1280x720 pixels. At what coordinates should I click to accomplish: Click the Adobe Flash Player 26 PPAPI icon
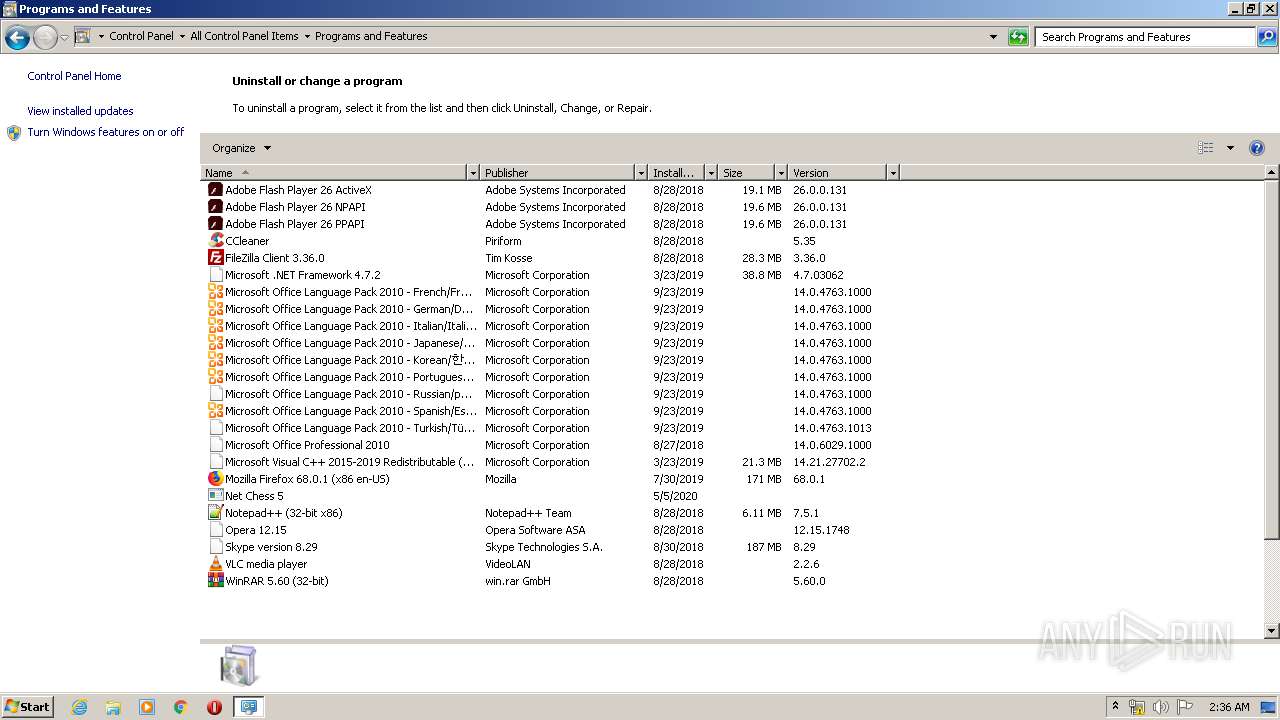click(215, 224)
